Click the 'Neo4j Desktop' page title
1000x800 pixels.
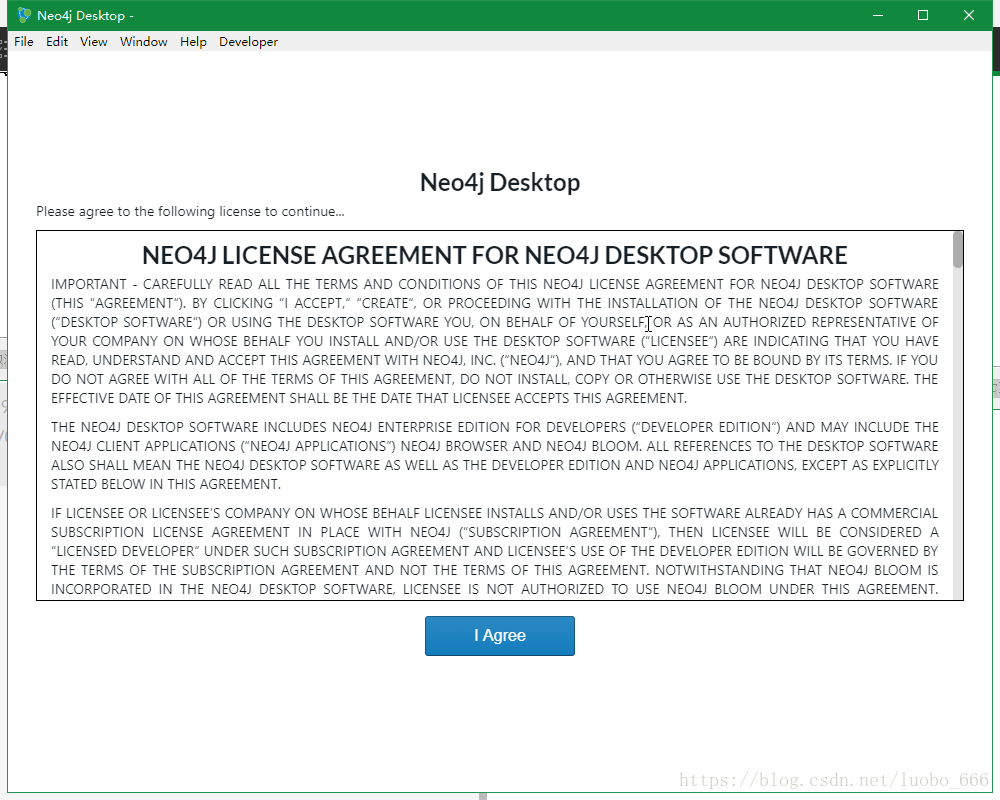tap(500, 182)
